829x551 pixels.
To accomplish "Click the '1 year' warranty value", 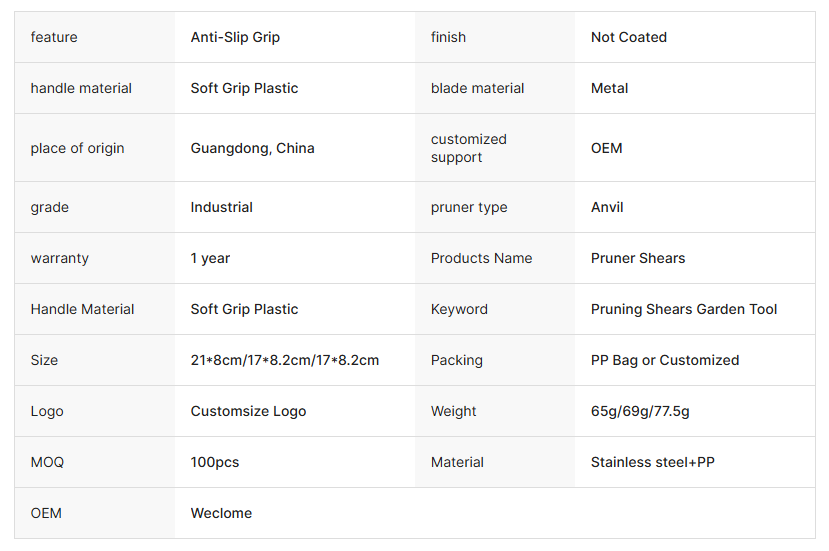I will (209, 258).
